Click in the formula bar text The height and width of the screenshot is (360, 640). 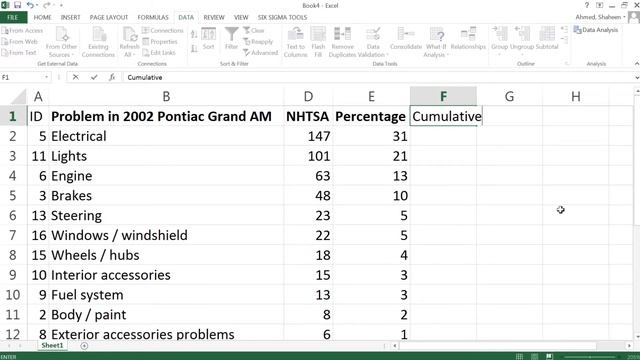pyautogui.click(x=144, y=77)
